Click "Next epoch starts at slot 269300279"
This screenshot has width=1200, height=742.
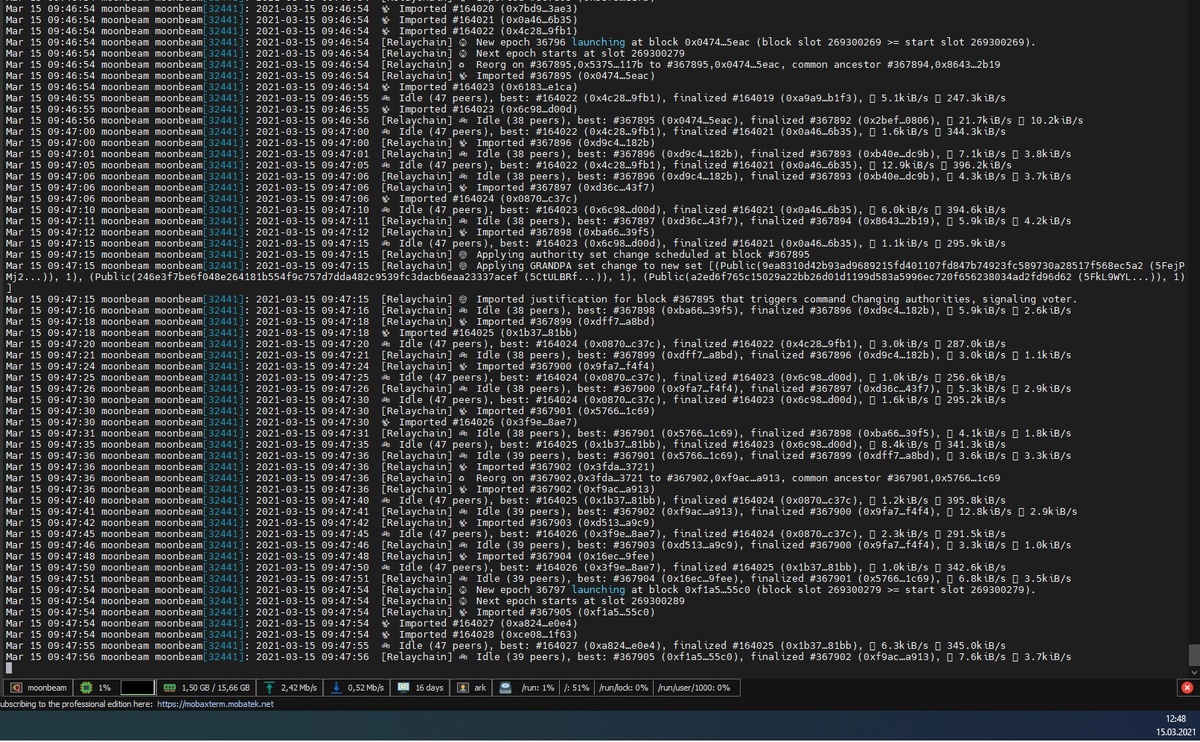click(x=580, y=53)
